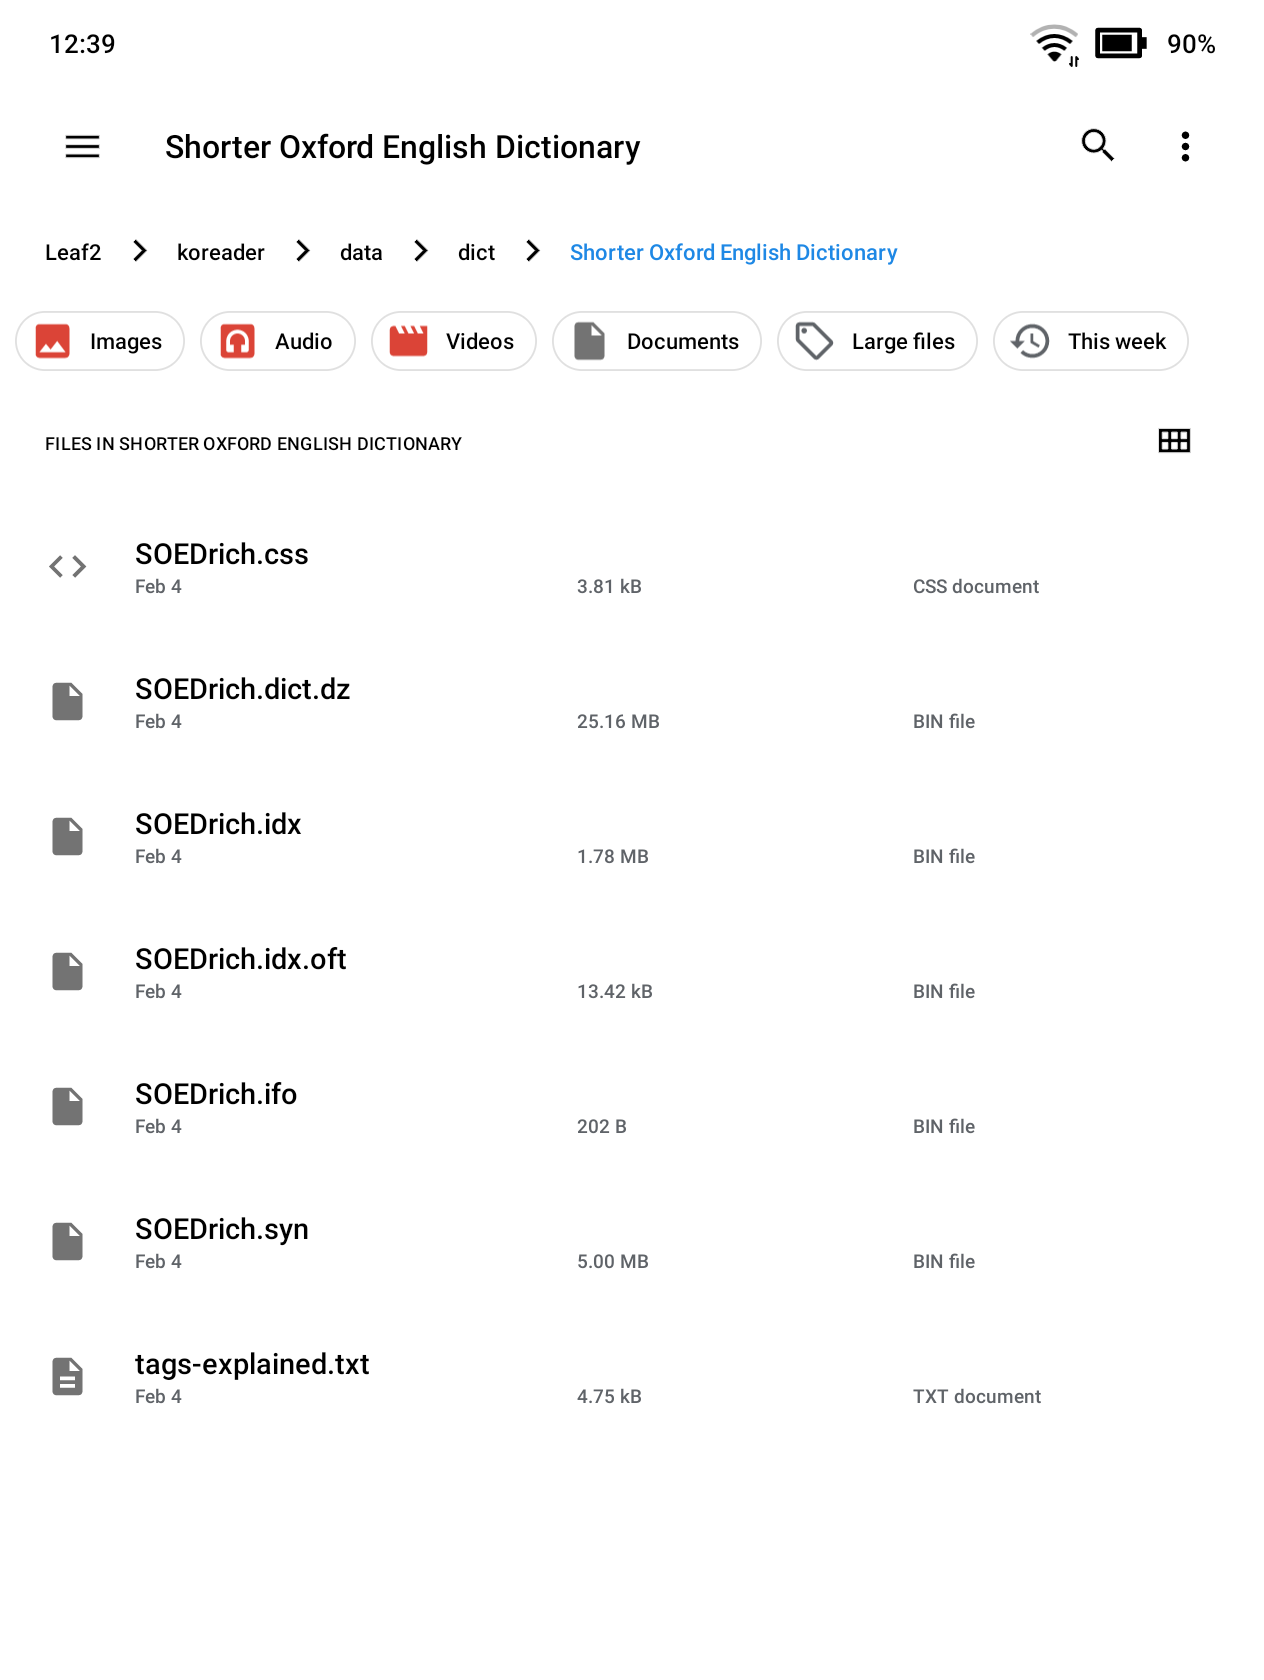Filter by Images chip

100,341
